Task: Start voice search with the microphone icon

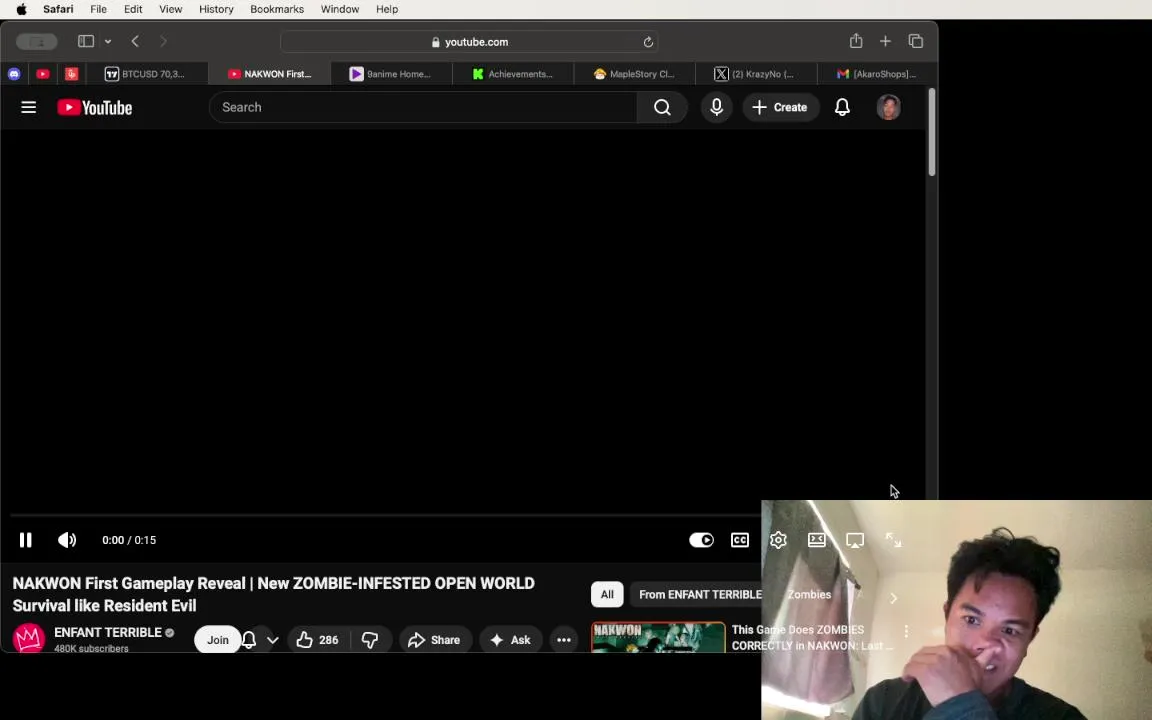Action: [x=716, y=107]
